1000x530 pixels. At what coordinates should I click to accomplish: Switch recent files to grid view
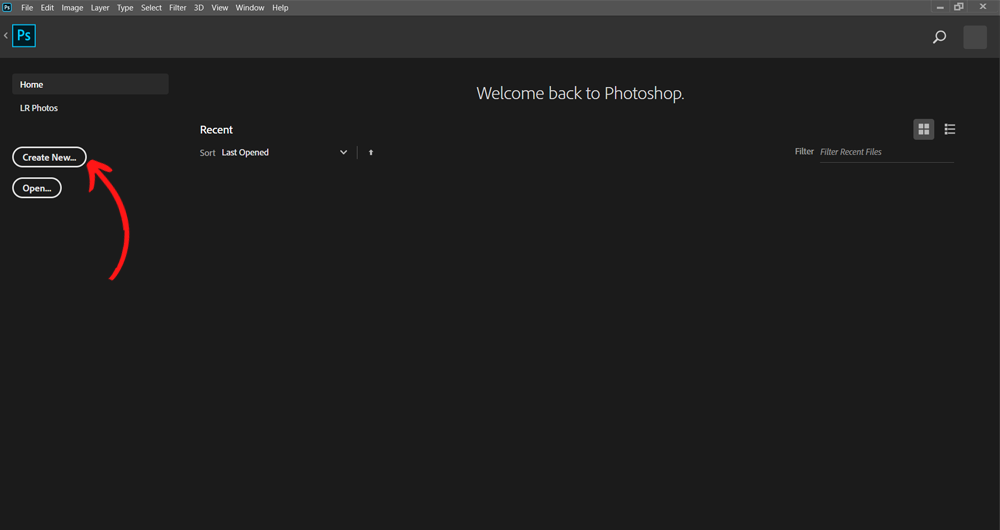(923, 129)
